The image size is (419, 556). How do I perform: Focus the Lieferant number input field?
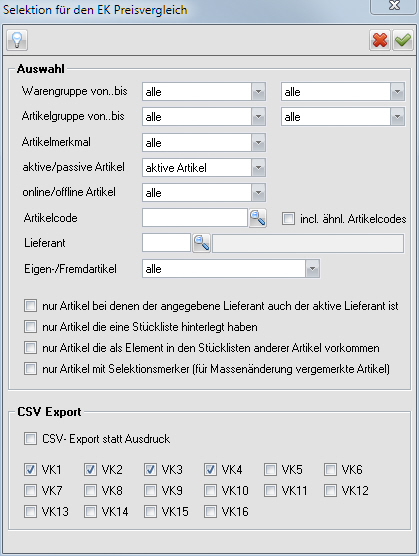coord(166,243)
